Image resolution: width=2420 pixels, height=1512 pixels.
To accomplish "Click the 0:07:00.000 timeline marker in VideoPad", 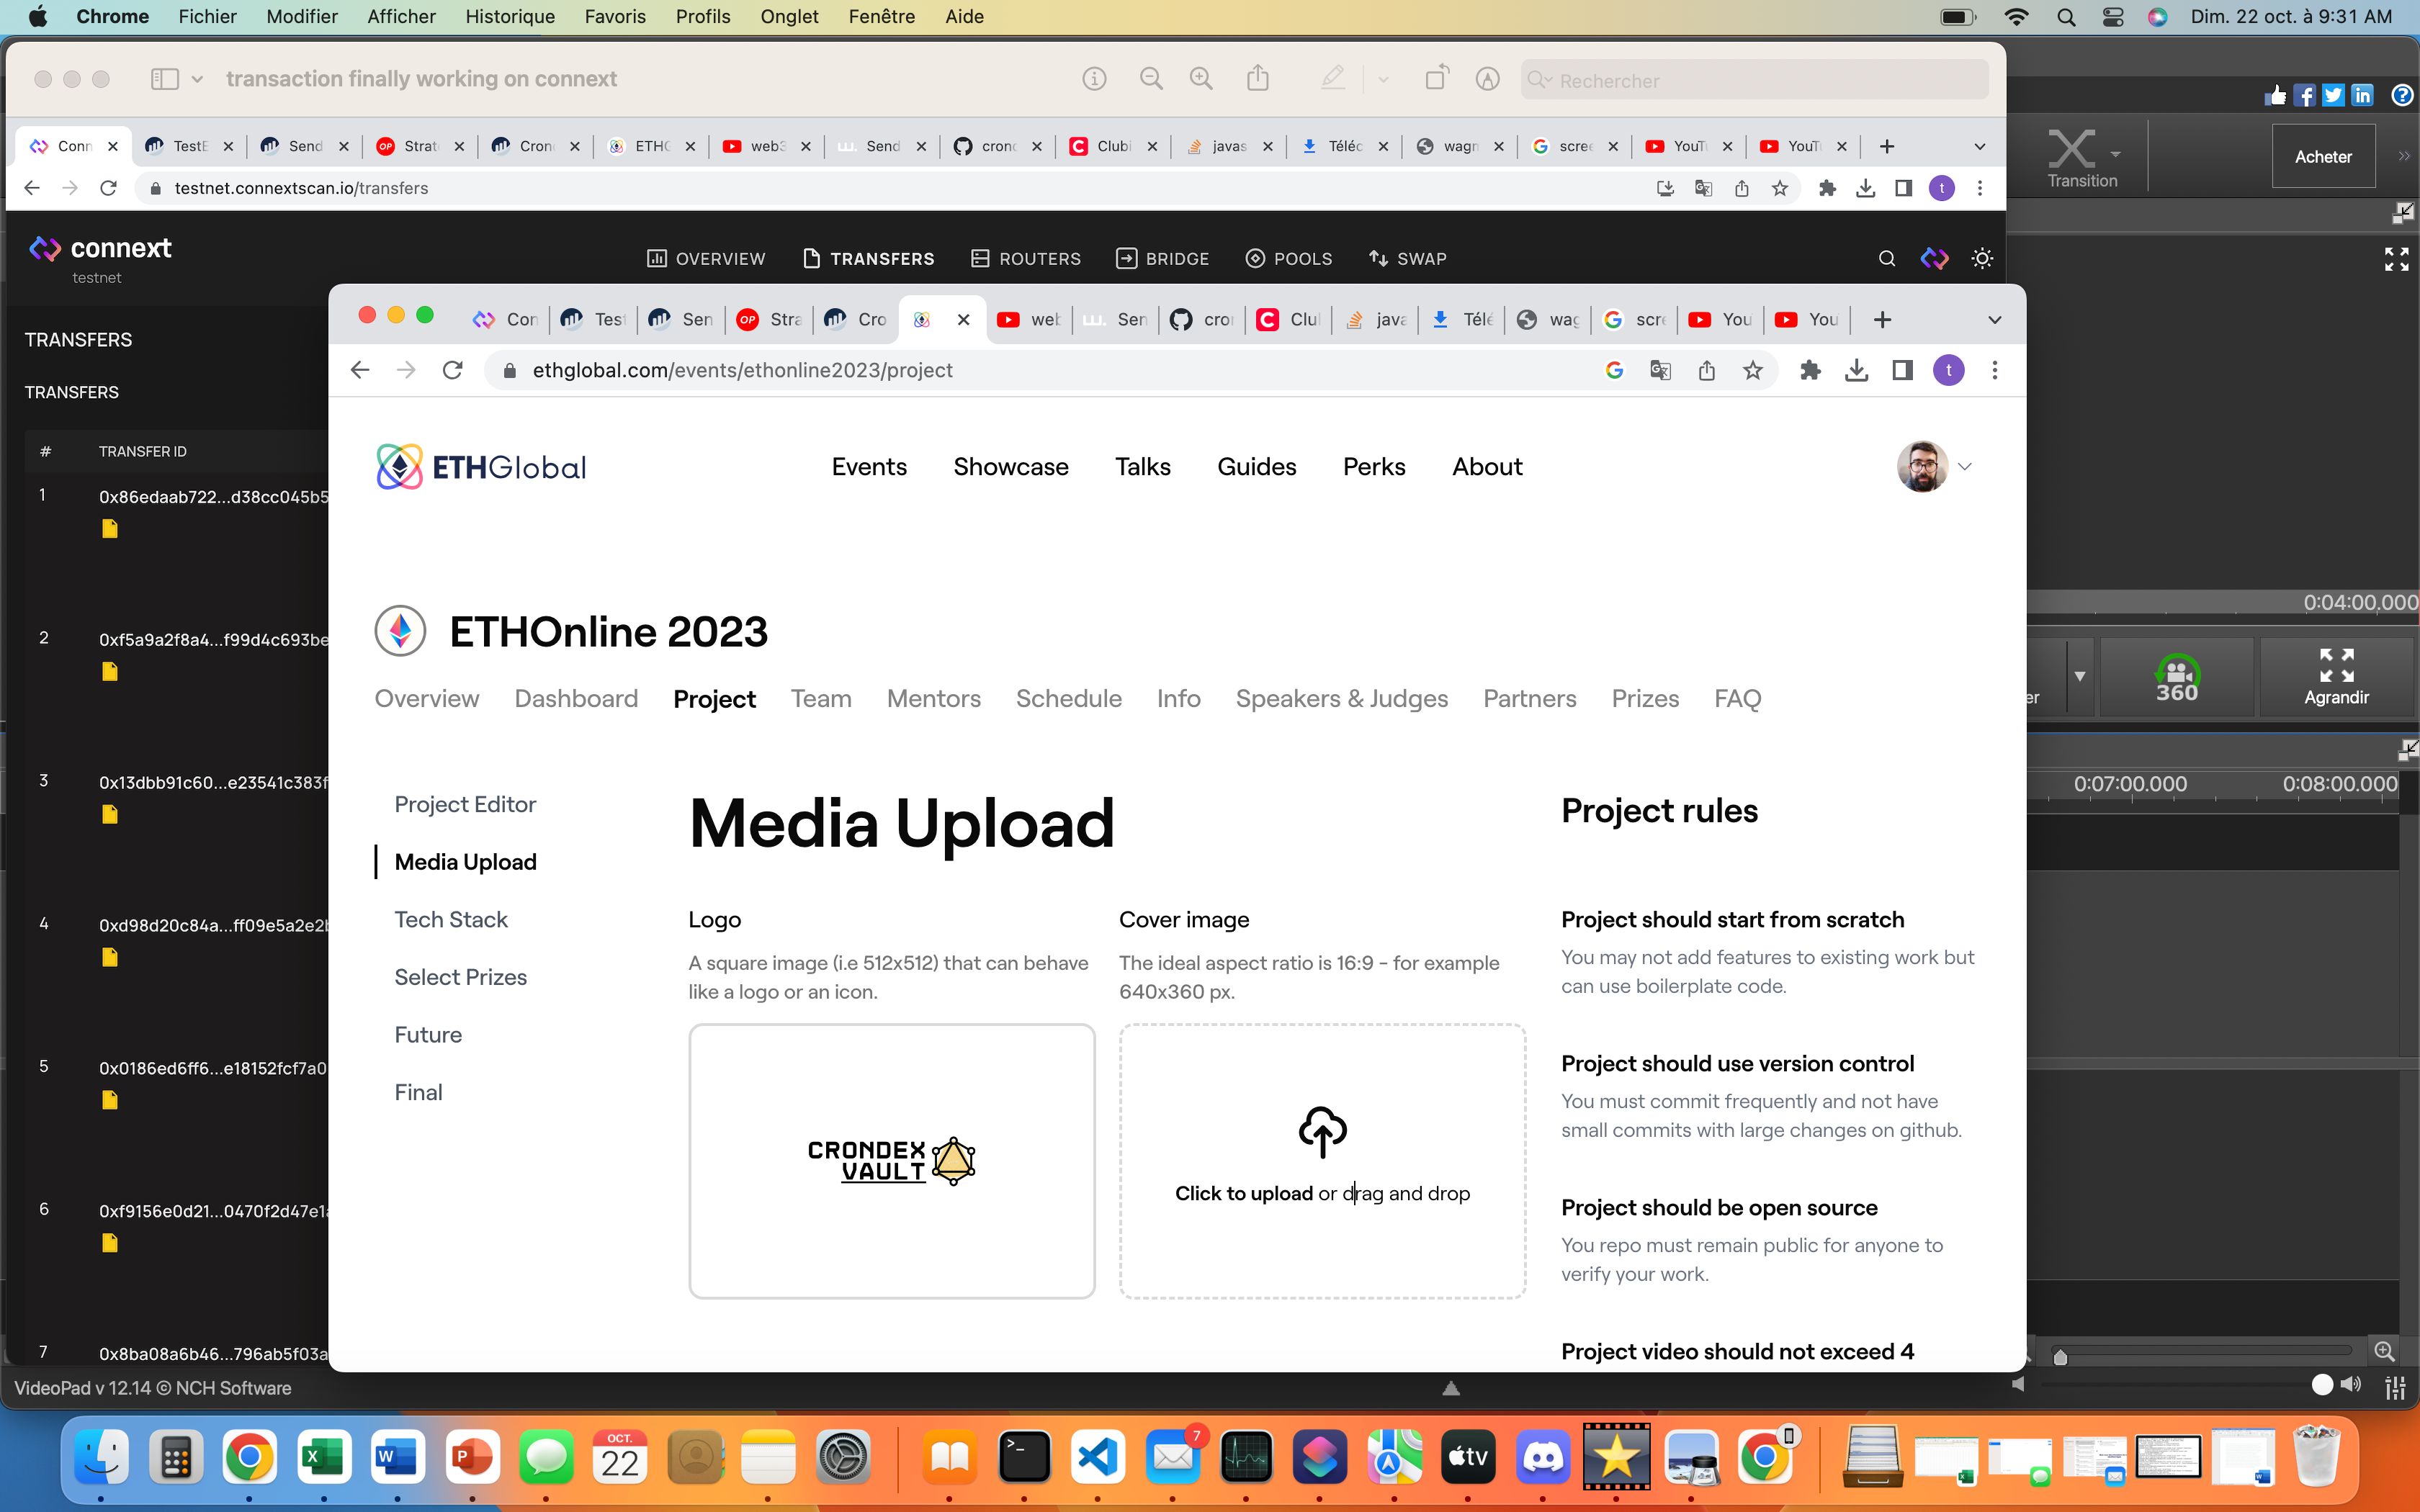I will click(x=2130, y=785).
